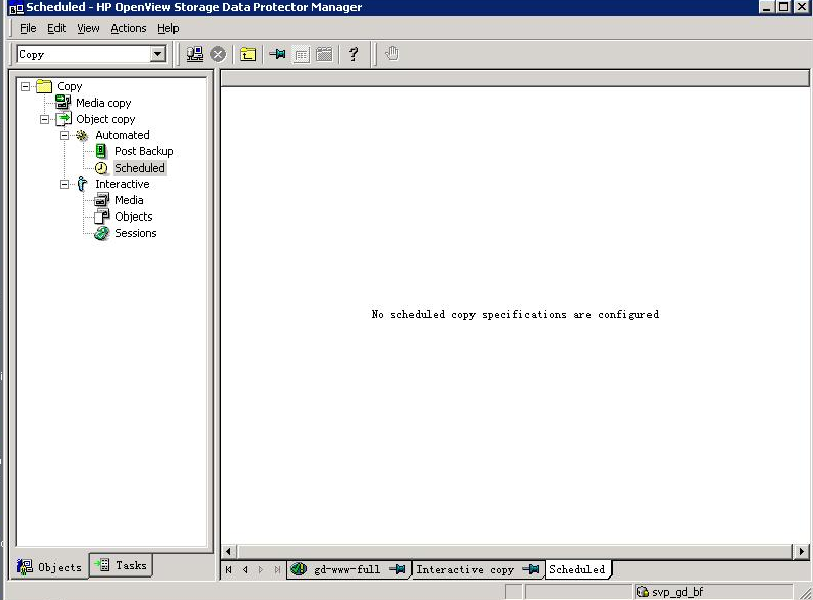Image resolution: width=813 pixels, height=600 pixels.
Task: Click the pin toolbar icon
Action: (x=277, y=53)
